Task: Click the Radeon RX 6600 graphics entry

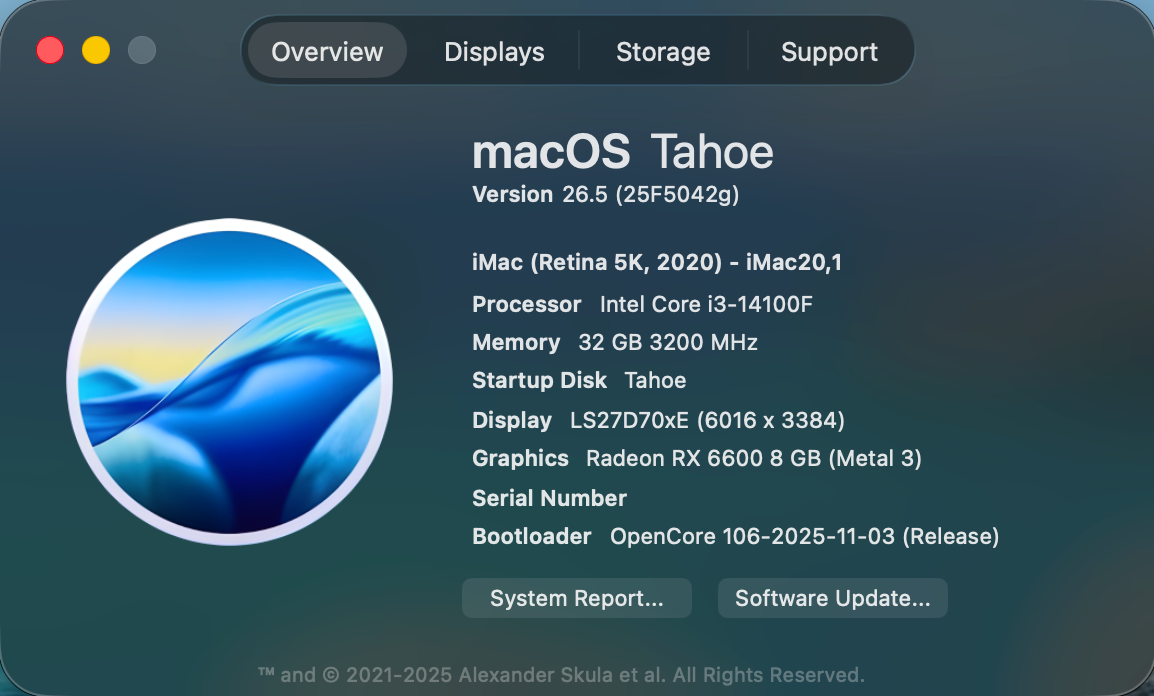Action: tap(753, 458)
